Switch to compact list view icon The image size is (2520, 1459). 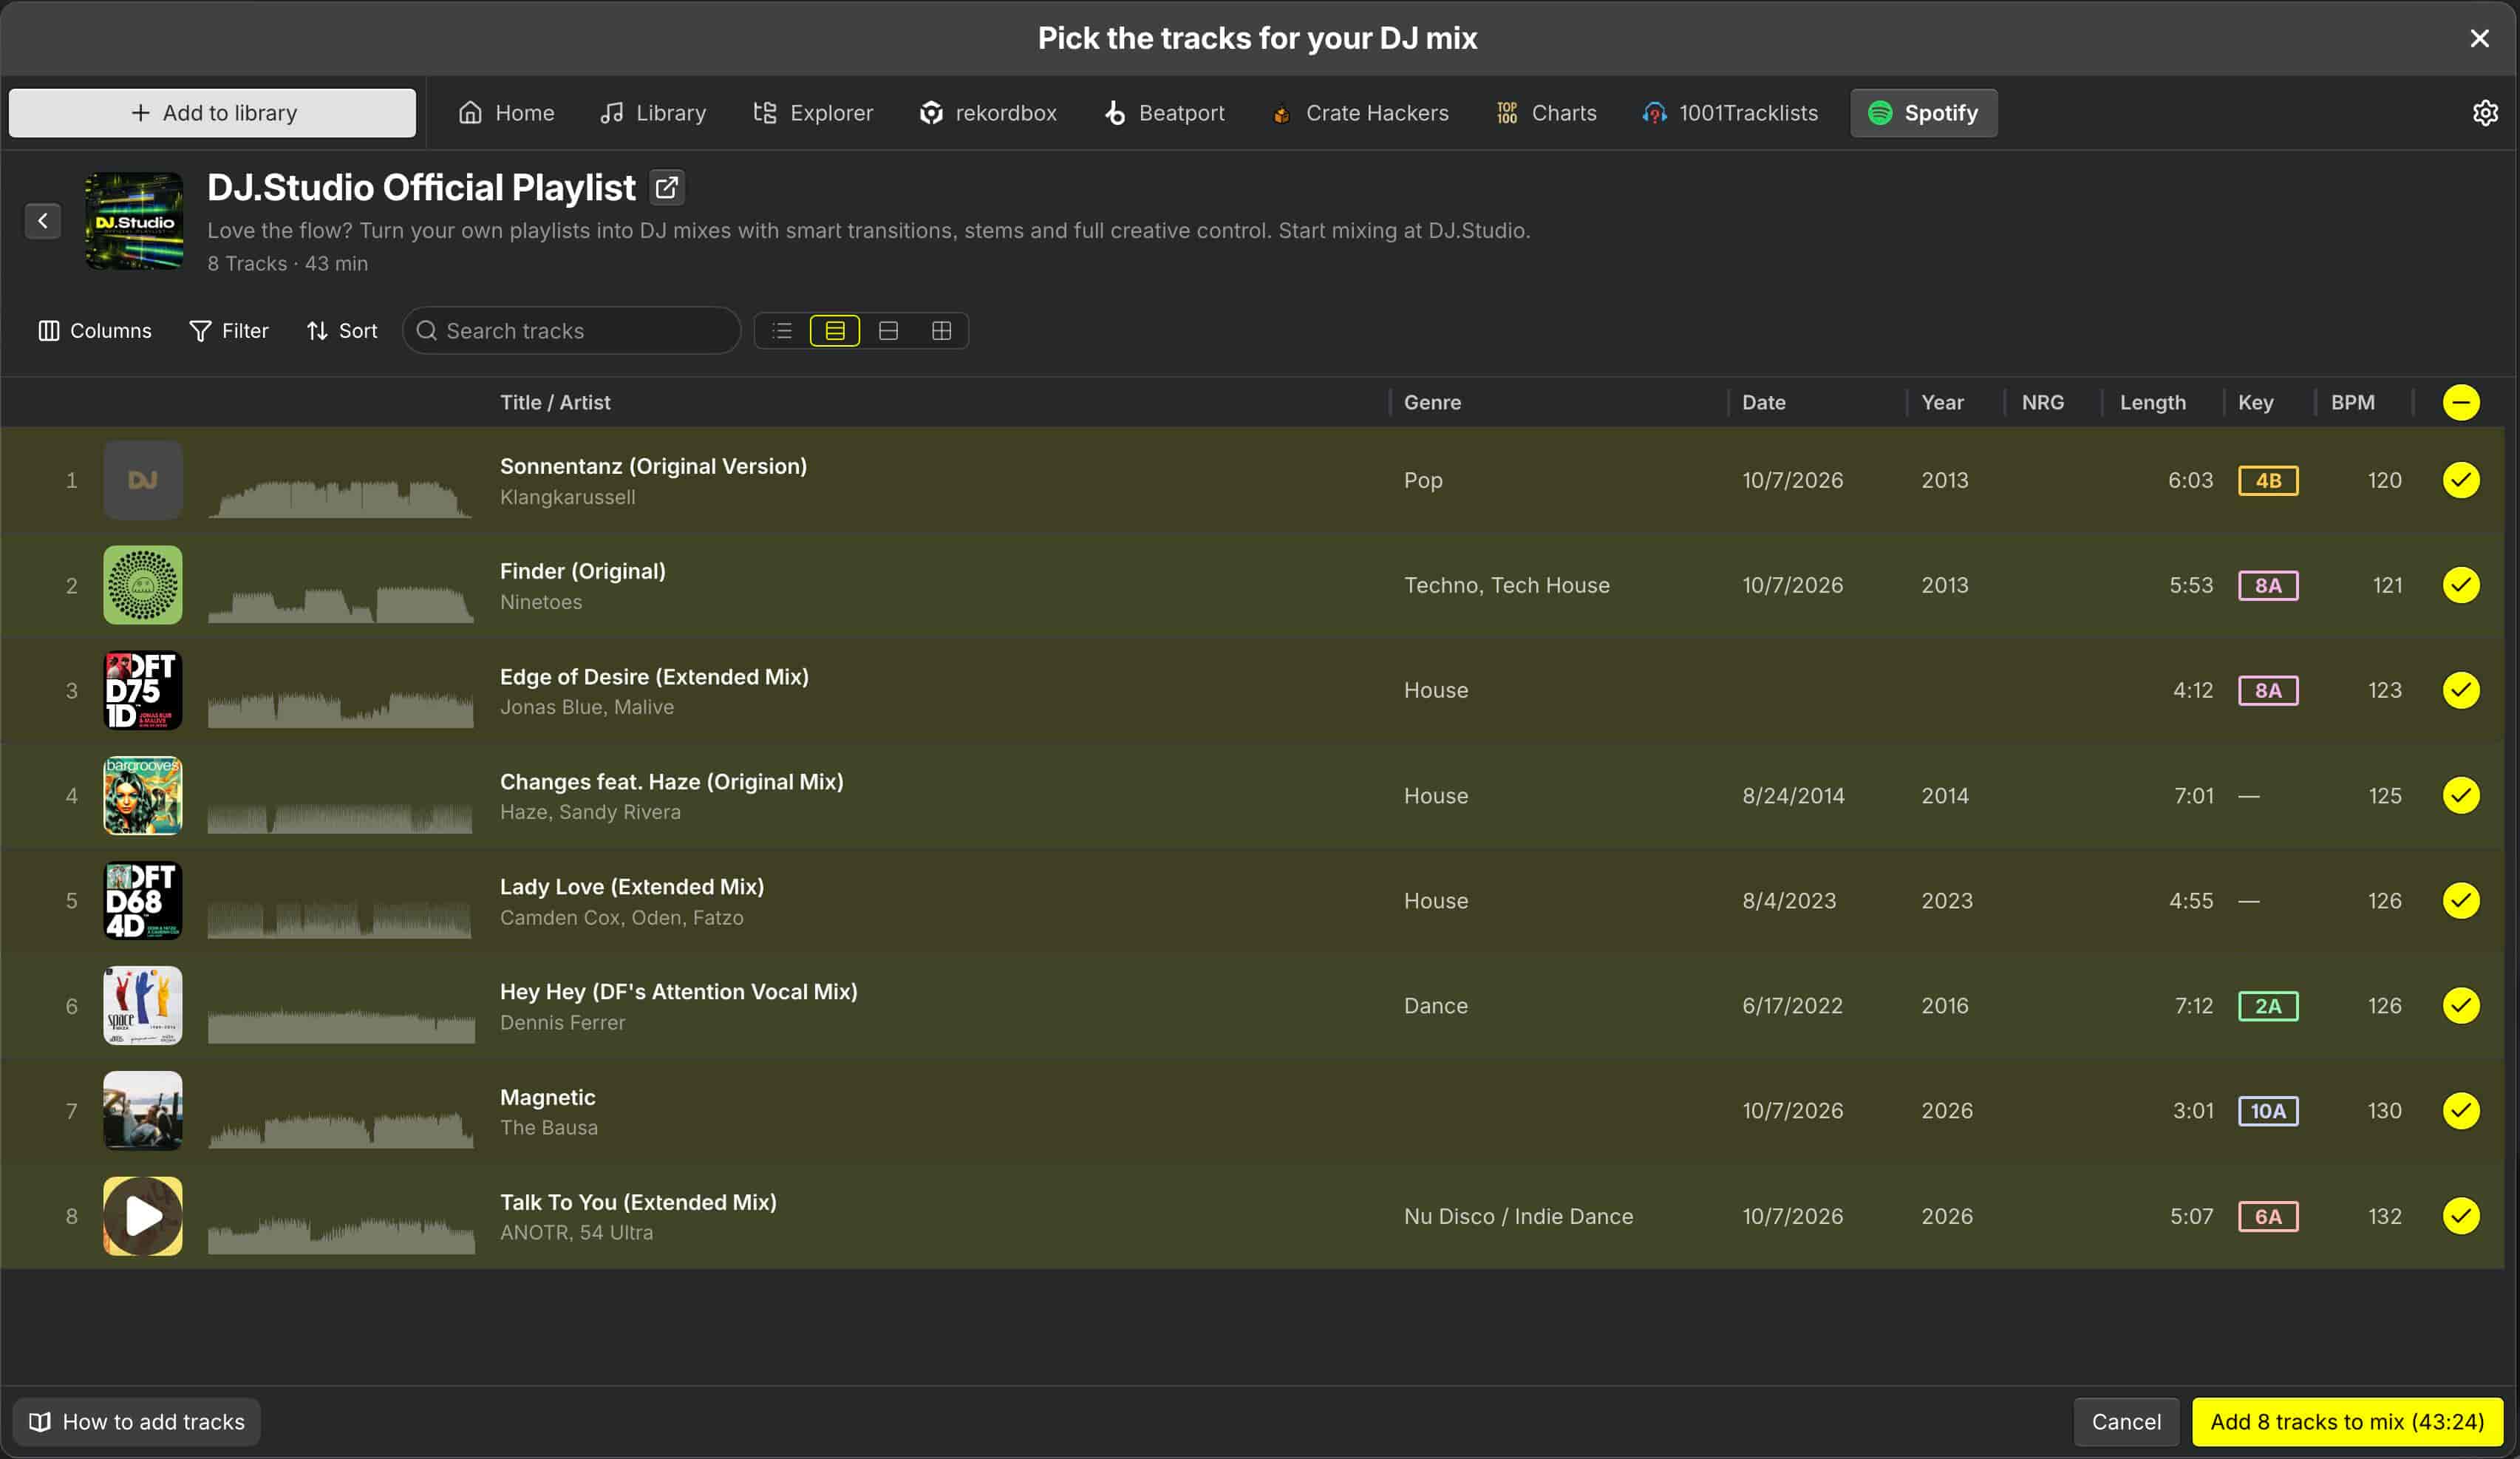[782, 331]
